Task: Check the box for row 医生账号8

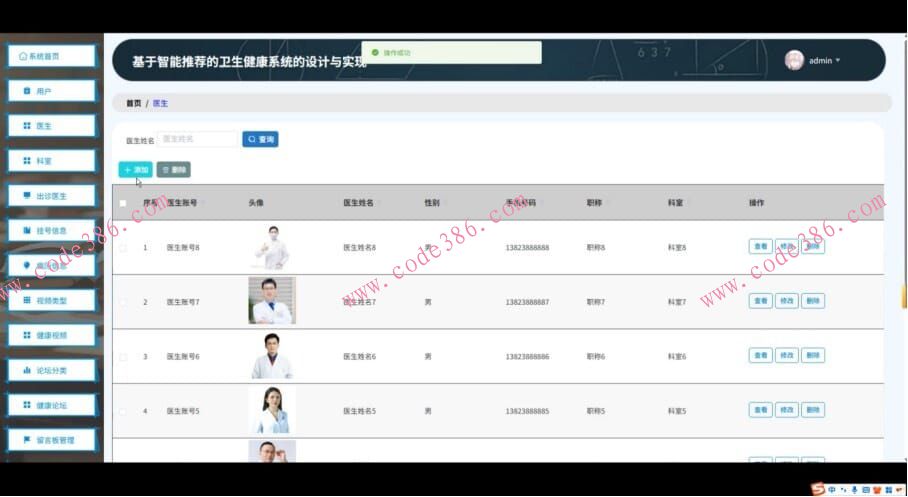Action: pos(123,248)
